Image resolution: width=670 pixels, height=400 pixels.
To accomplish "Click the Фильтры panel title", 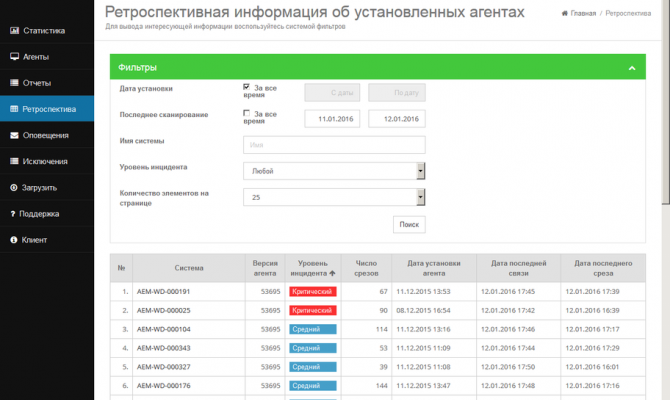I will point(137,67).
